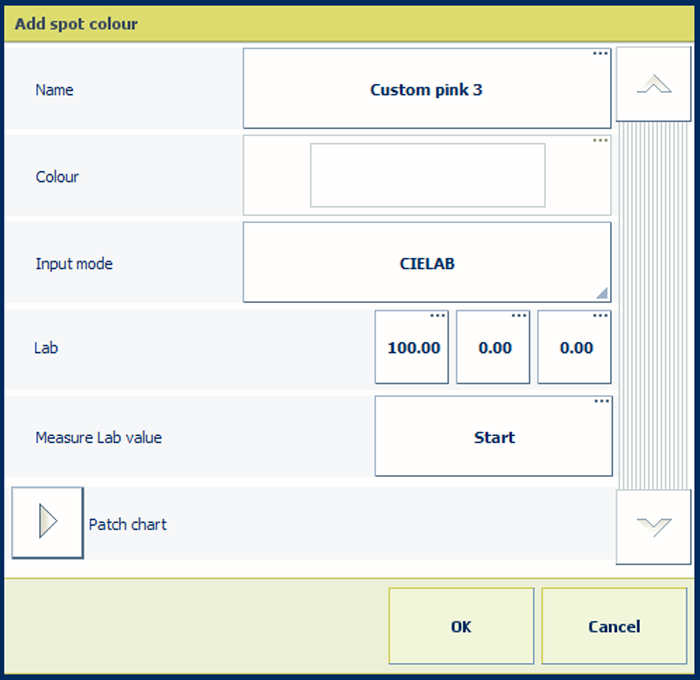This screenshot has height=680, width=700.
Task: Click the ellipsis icon on the Start button
Action: click(600, 402)
